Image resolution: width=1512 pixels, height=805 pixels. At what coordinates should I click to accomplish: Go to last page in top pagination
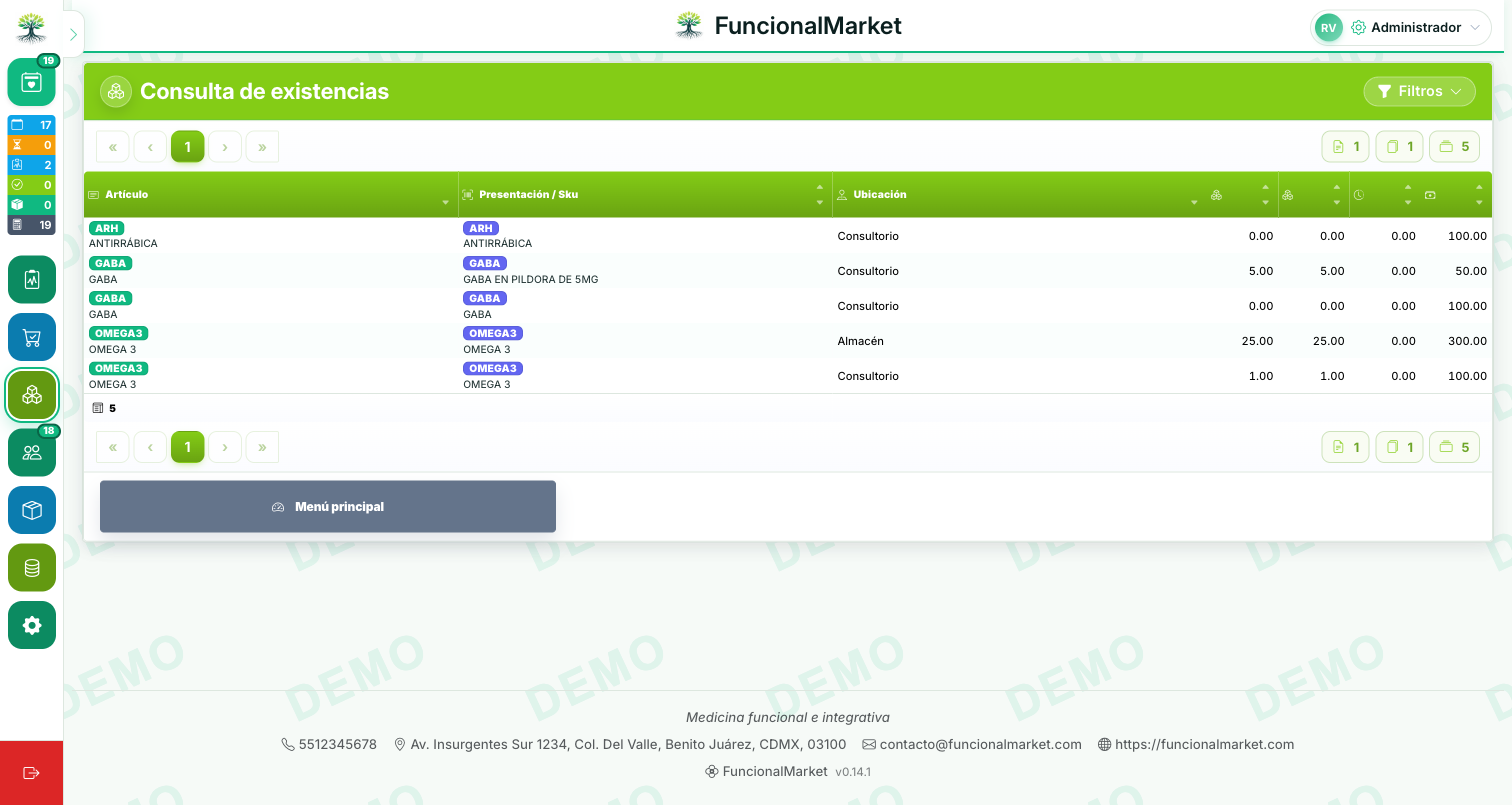pyautogui.click(x=262, y=147)
